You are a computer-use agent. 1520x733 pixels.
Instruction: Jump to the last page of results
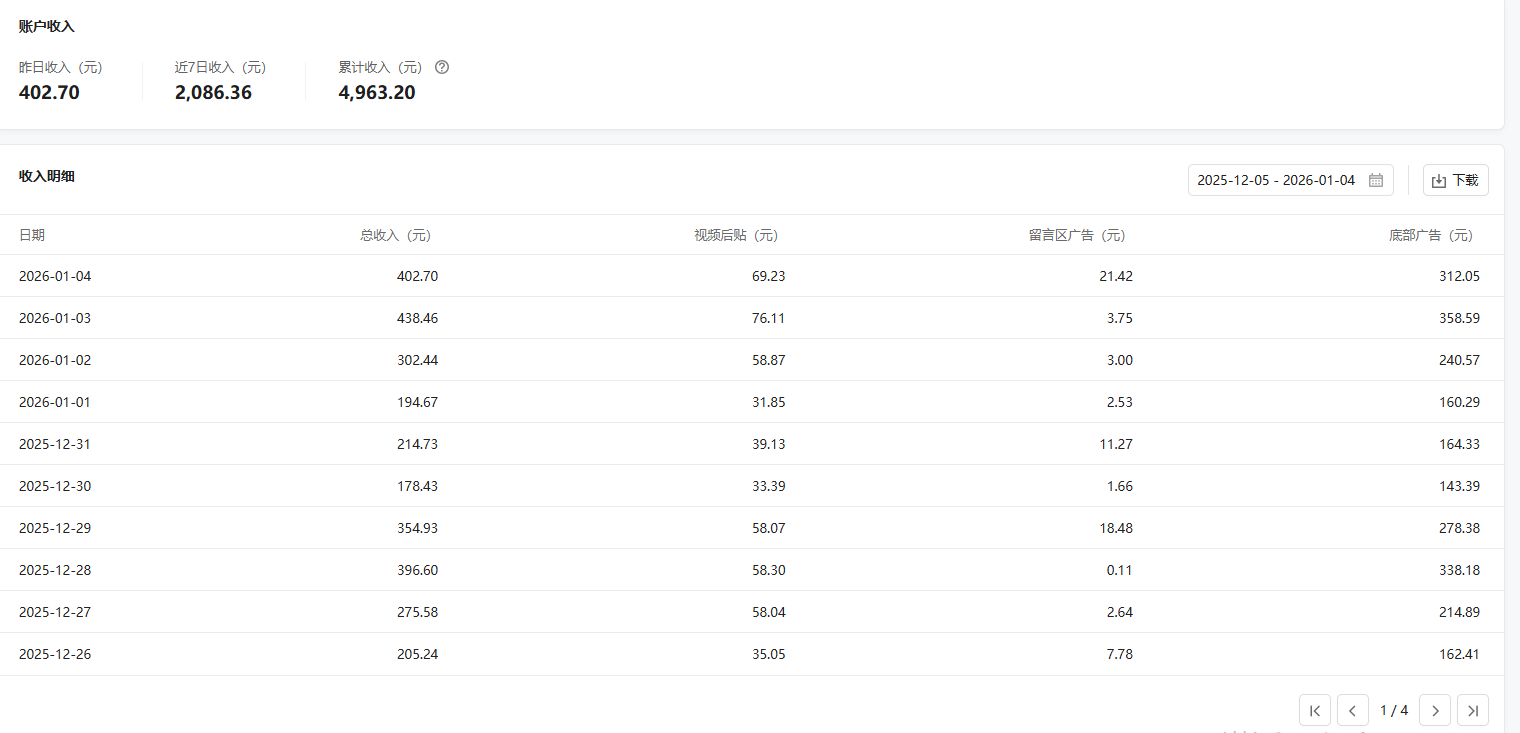point(1472,710)
